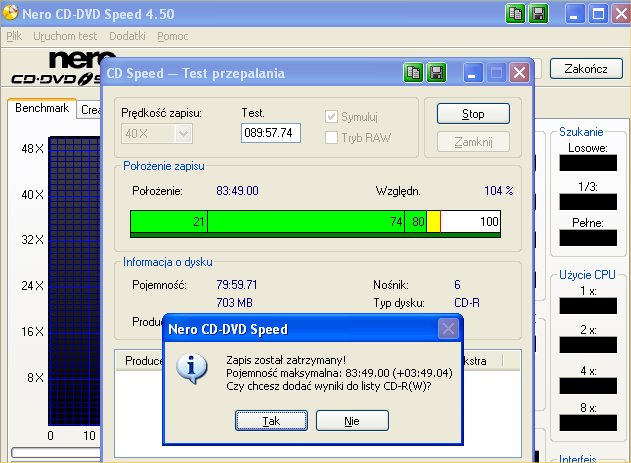Click the Benchmark graph area in main window

click(74, 281)
